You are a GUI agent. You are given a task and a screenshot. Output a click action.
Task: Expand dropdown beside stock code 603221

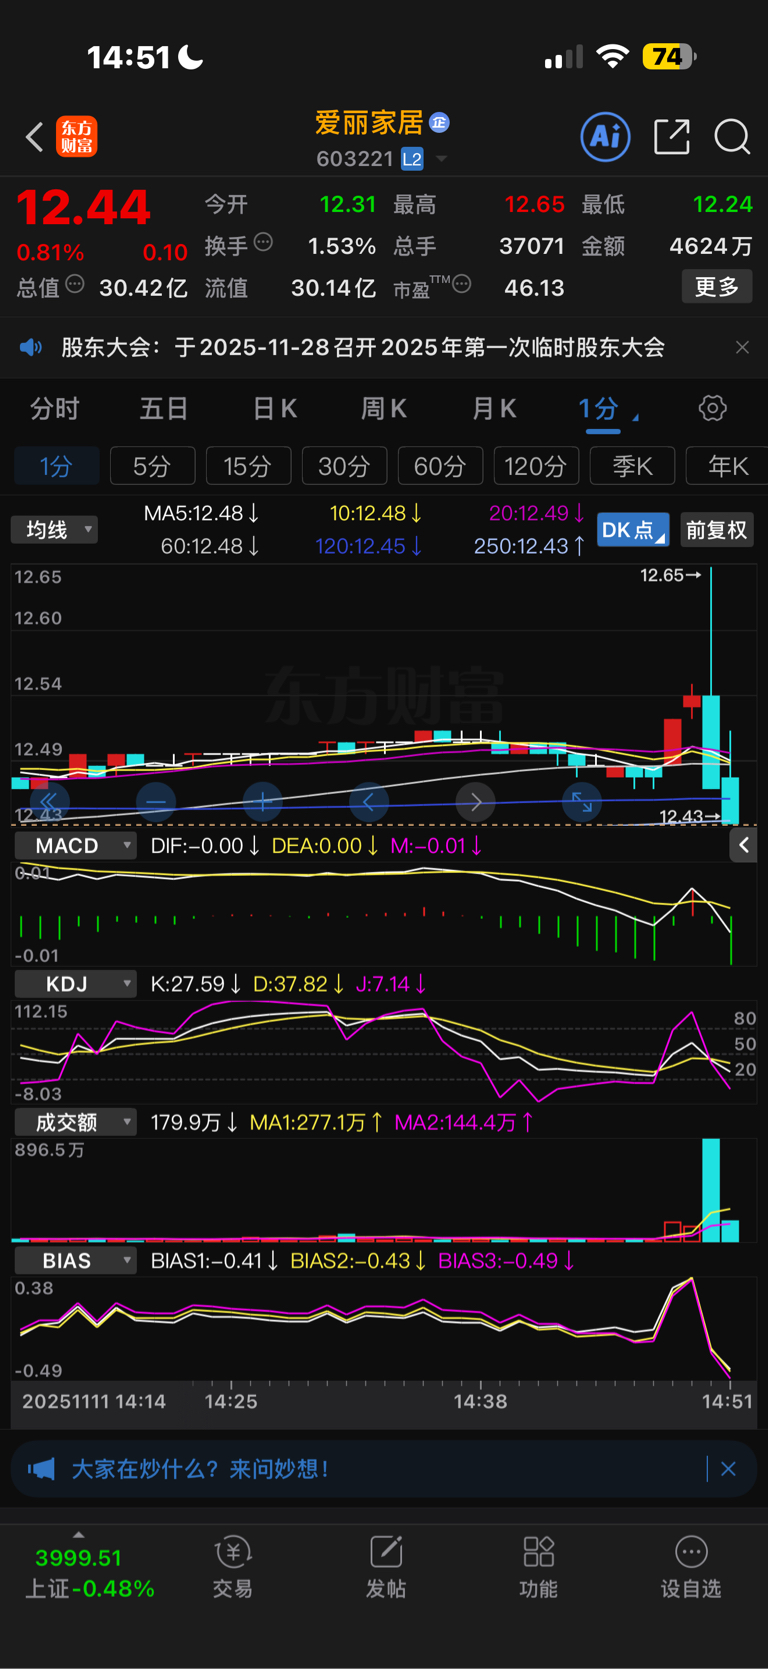(441, 159)
